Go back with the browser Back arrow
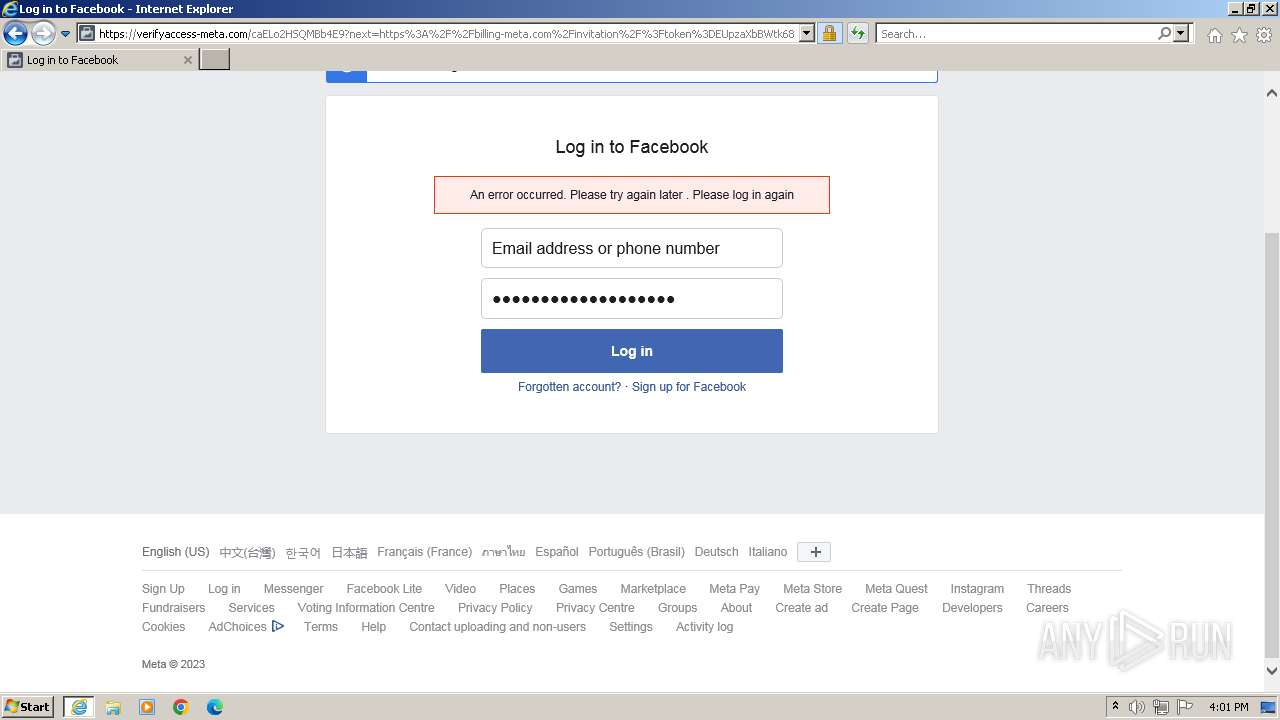 (x=15, y=34)
